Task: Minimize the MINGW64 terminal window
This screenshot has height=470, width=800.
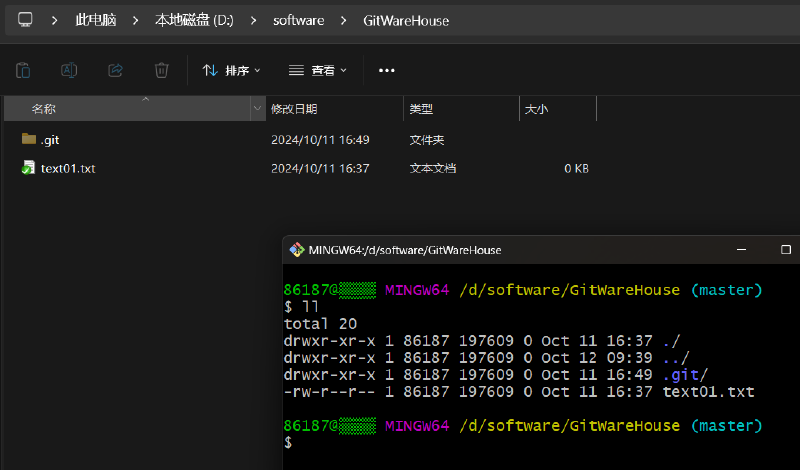Action: point(741,250)
